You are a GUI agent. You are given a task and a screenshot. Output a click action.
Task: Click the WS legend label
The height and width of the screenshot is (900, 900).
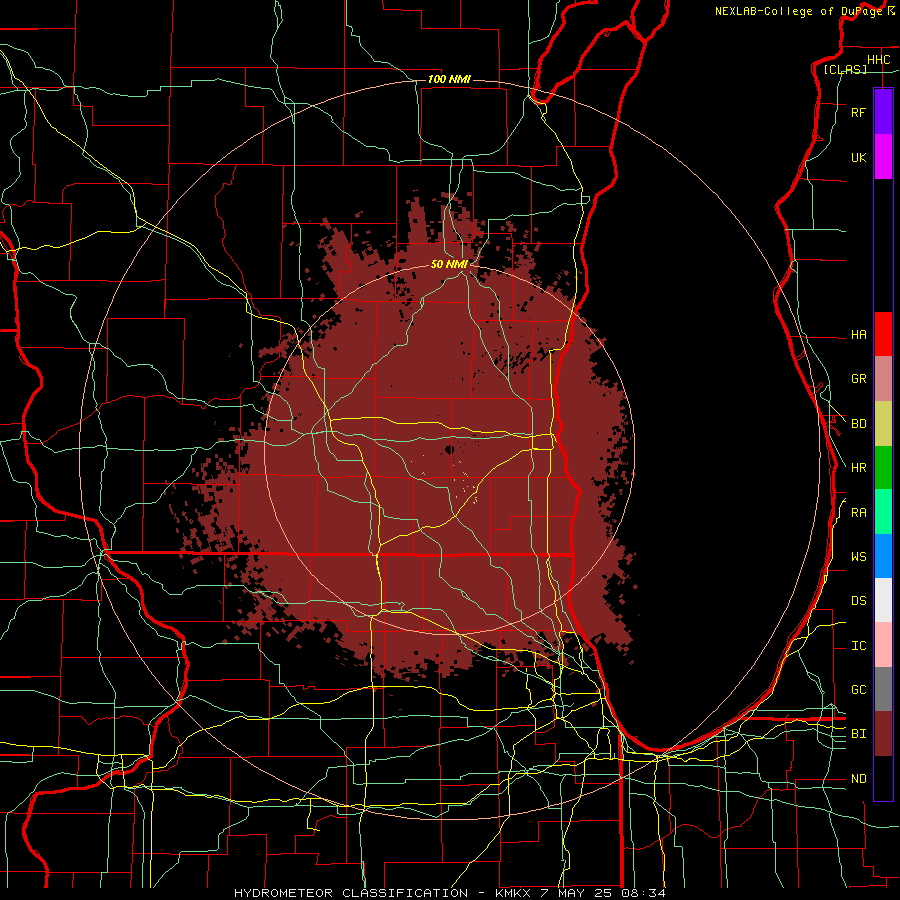pos(858,557)
